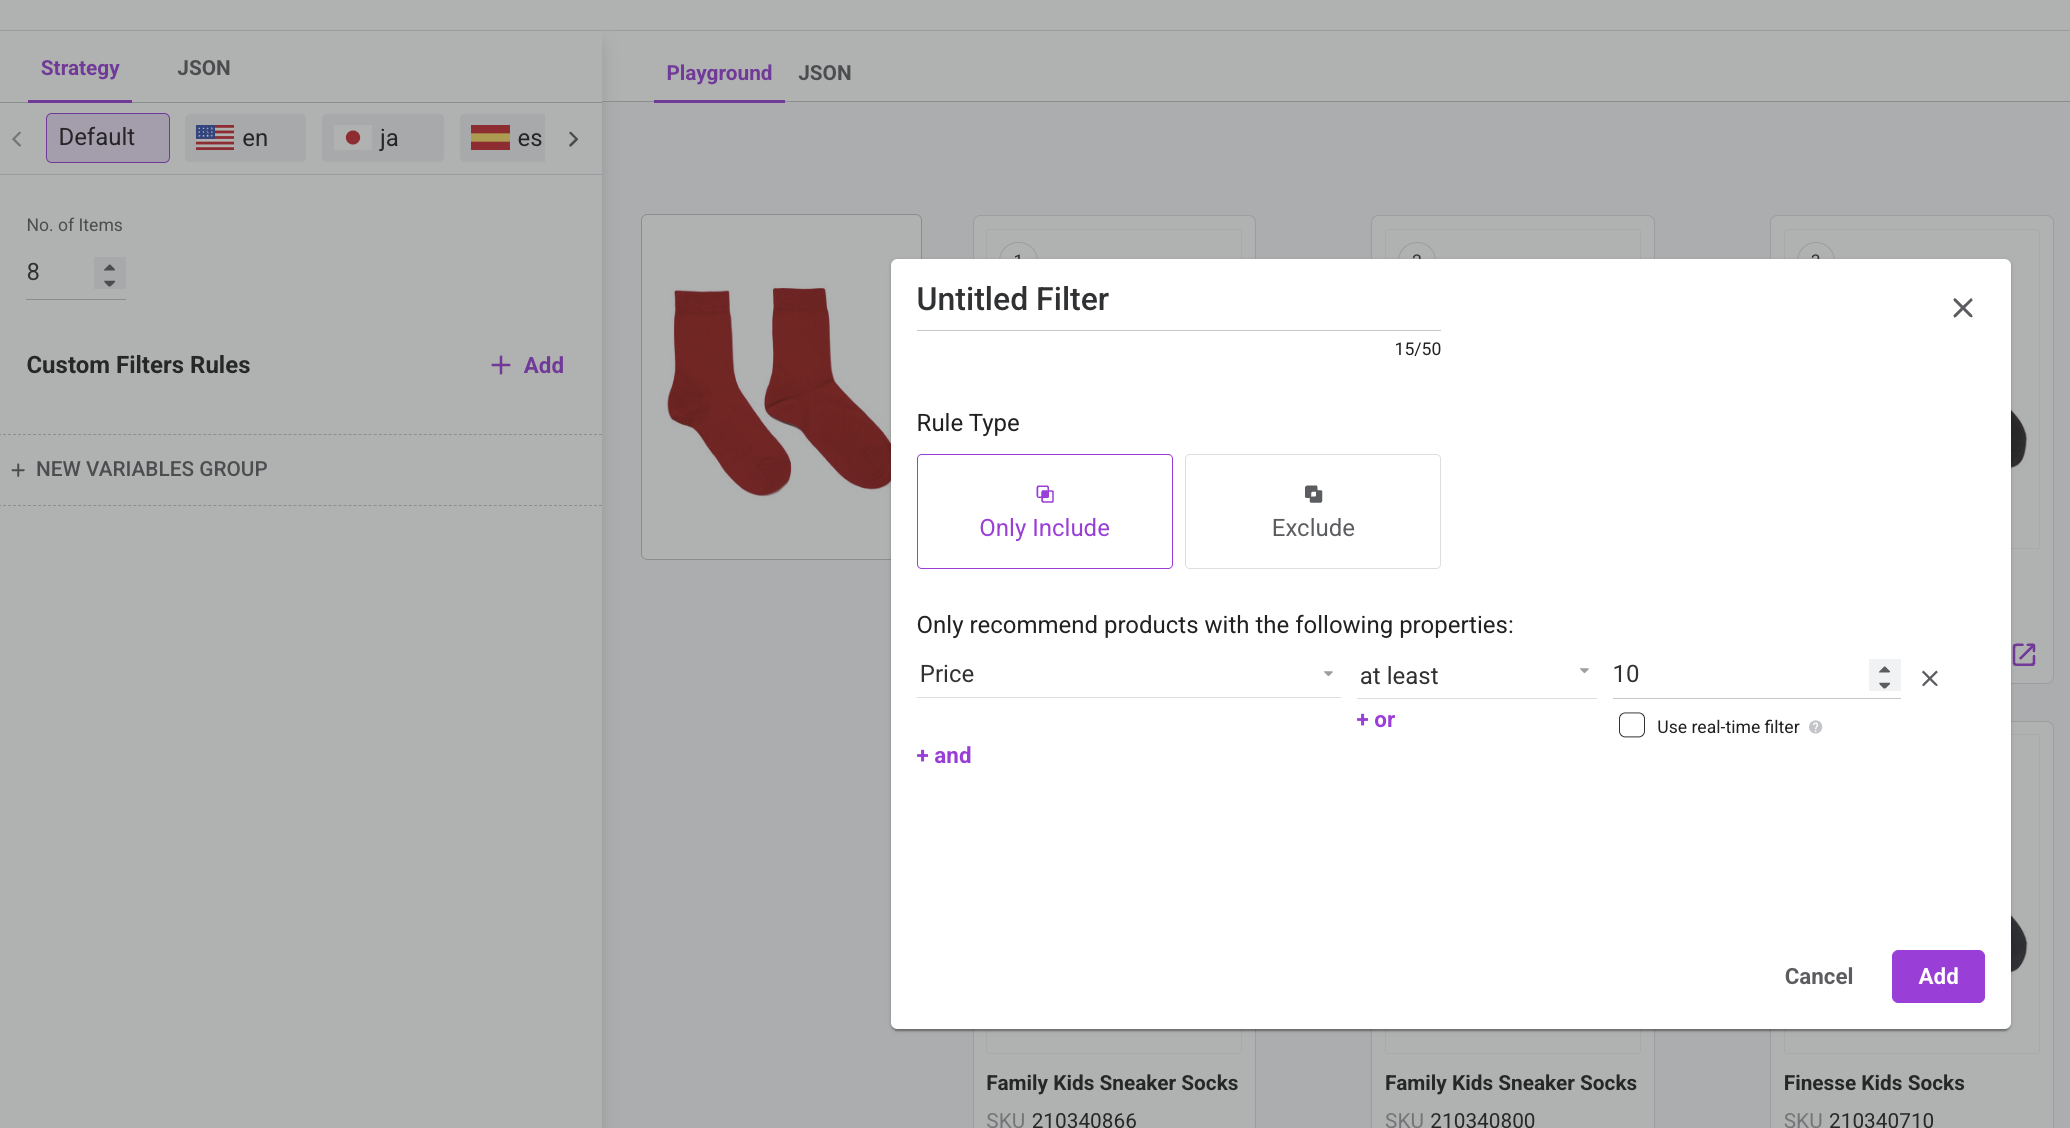
Task: Open external link icon behind dialog
Action: click(2024, 655)
